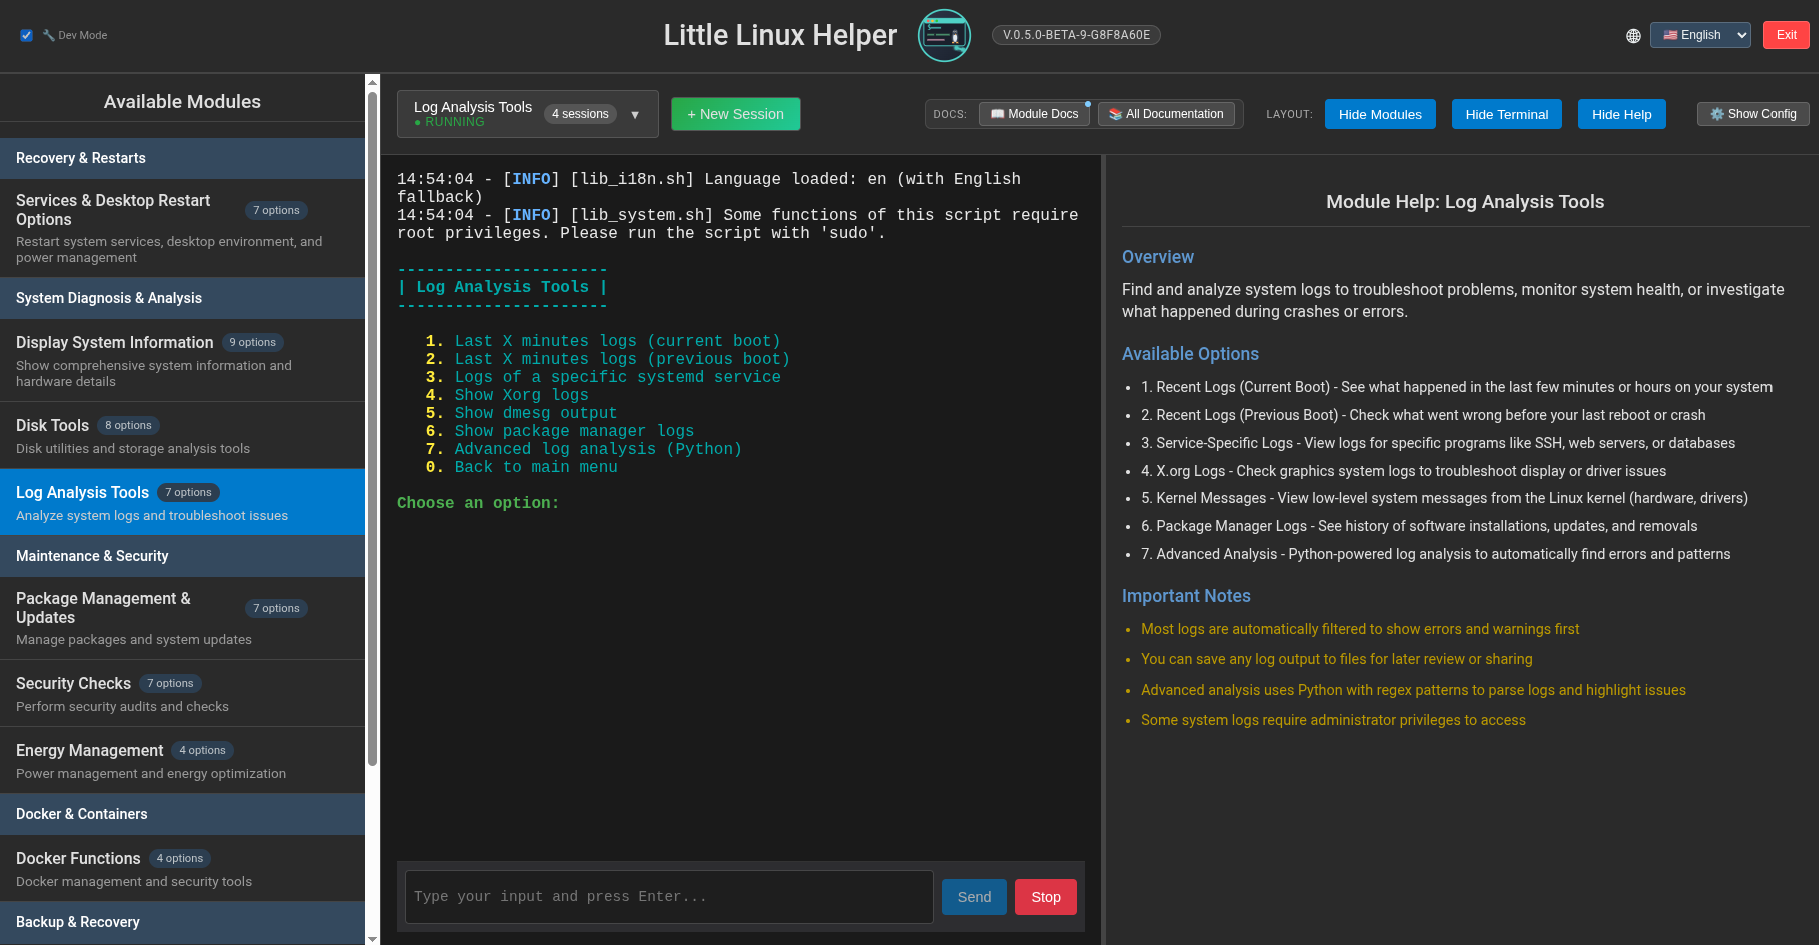Open the English language dropdown
1819x945 pixels.
pos(1700,35)
